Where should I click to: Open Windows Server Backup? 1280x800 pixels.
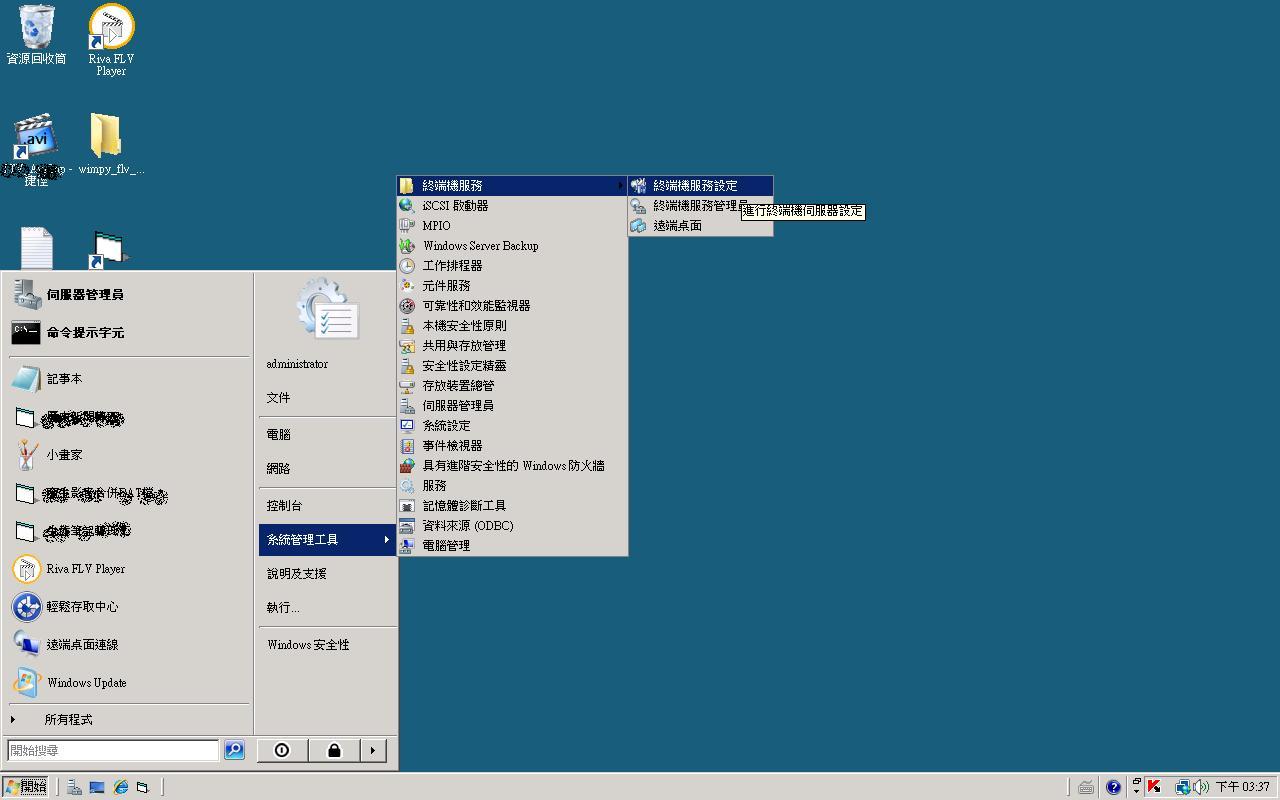pyautogui.click(x=480, y=246)
